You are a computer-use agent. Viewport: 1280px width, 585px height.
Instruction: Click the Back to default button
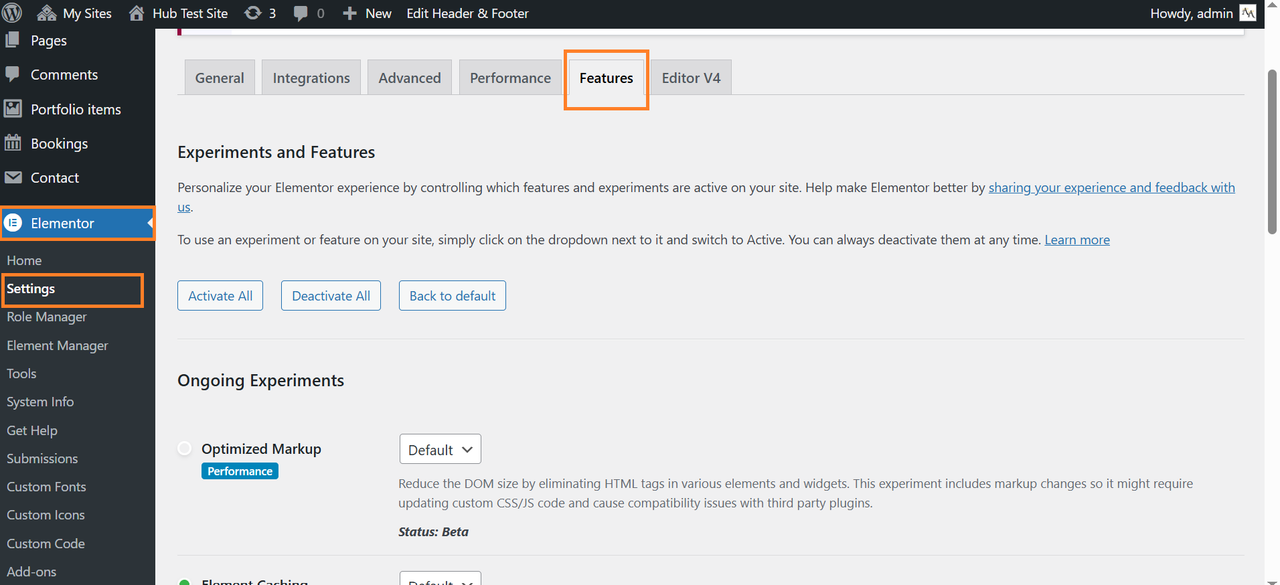click(x=452, y=296)
